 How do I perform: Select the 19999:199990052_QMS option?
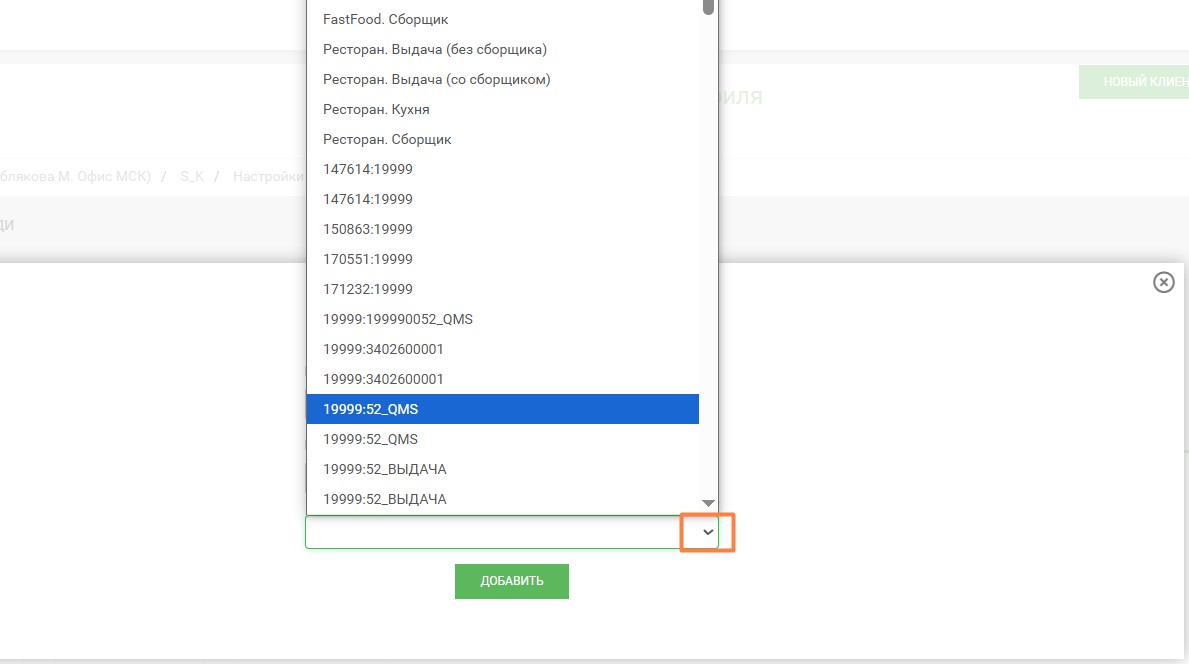397,319
